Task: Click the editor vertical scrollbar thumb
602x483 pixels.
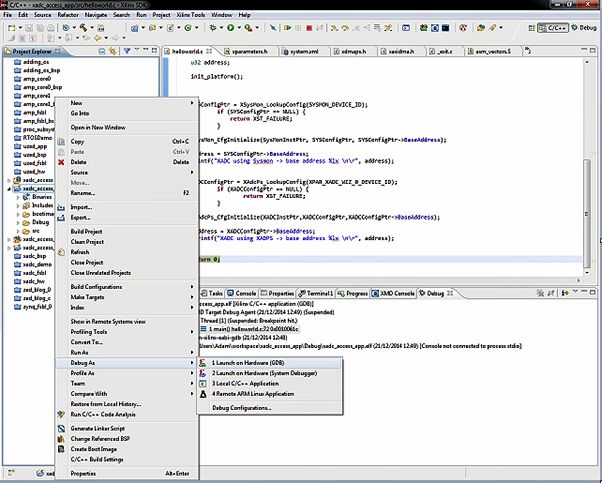Action: tap(587, 213)
